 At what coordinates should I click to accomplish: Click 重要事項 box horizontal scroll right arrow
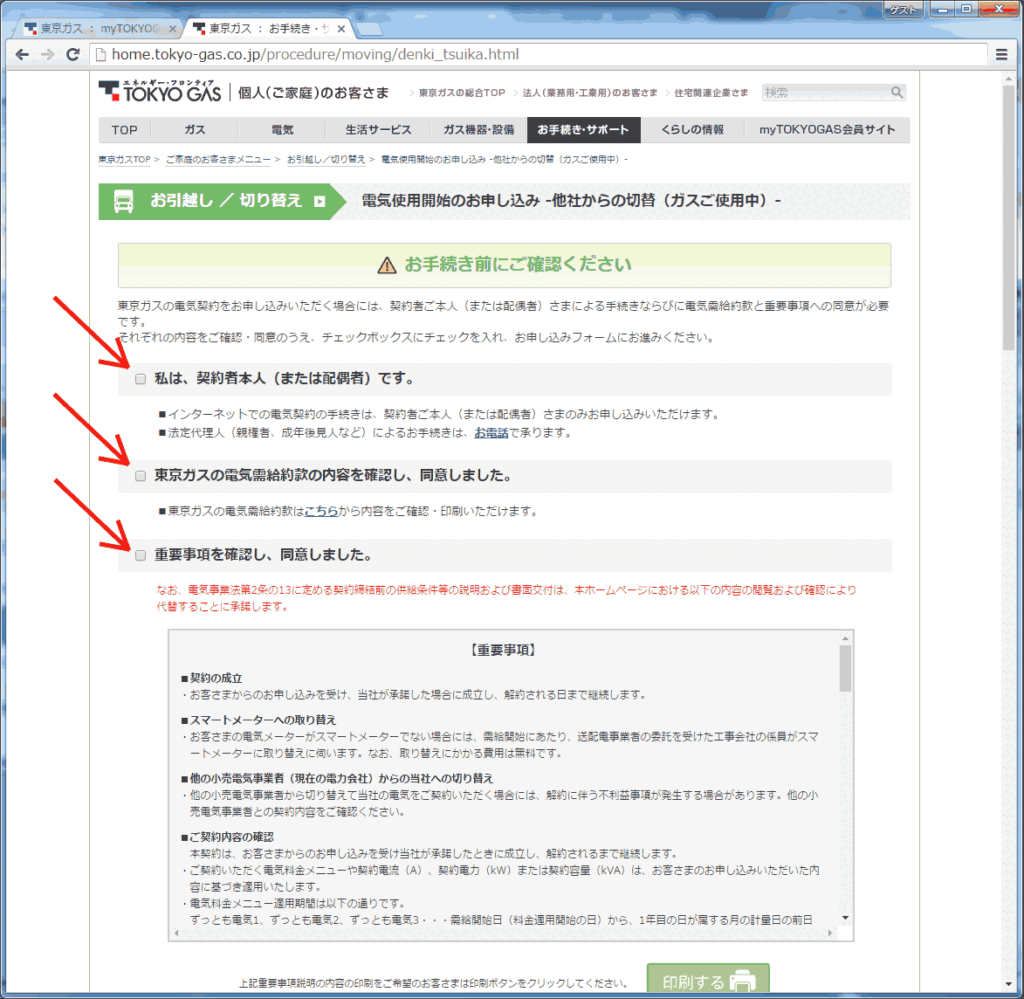click(830, 933)
